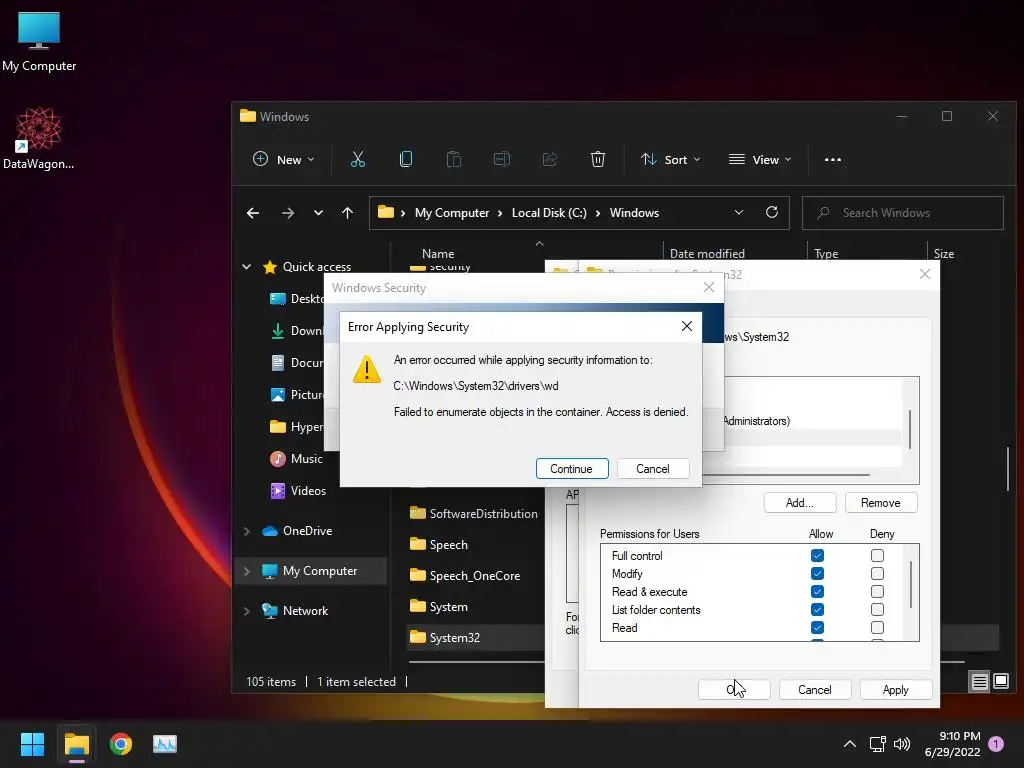This screenshot has height=768, width=1024.
Task: Toggle Allow for Modify permission
Action: tap(817, 573)
